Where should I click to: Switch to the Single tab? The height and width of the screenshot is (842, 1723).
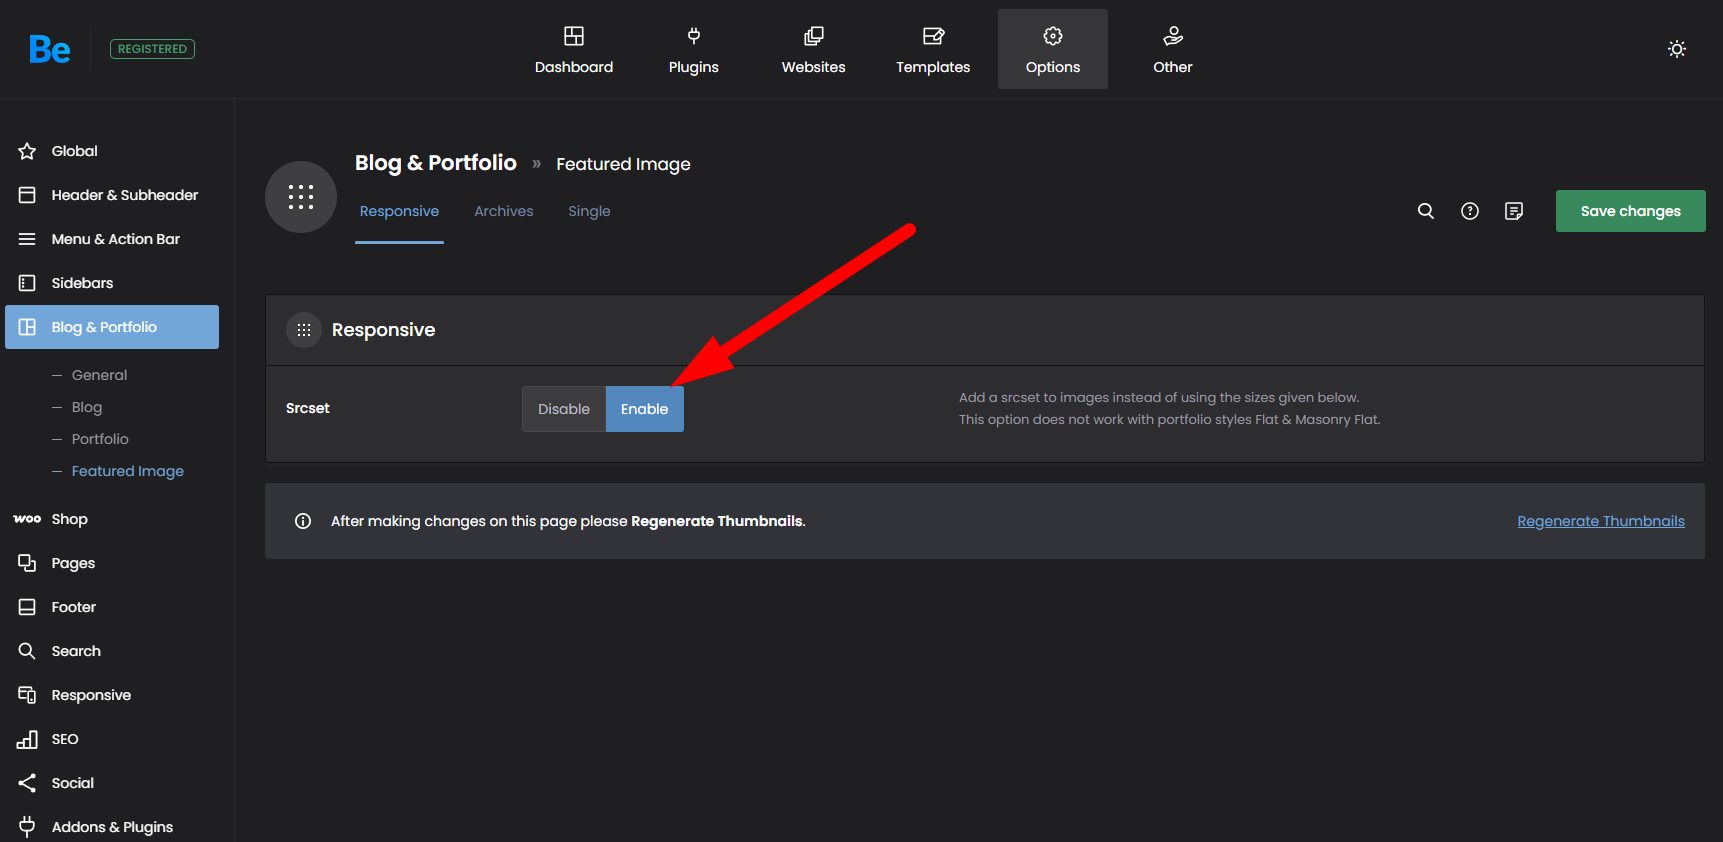tap(589, 211)
